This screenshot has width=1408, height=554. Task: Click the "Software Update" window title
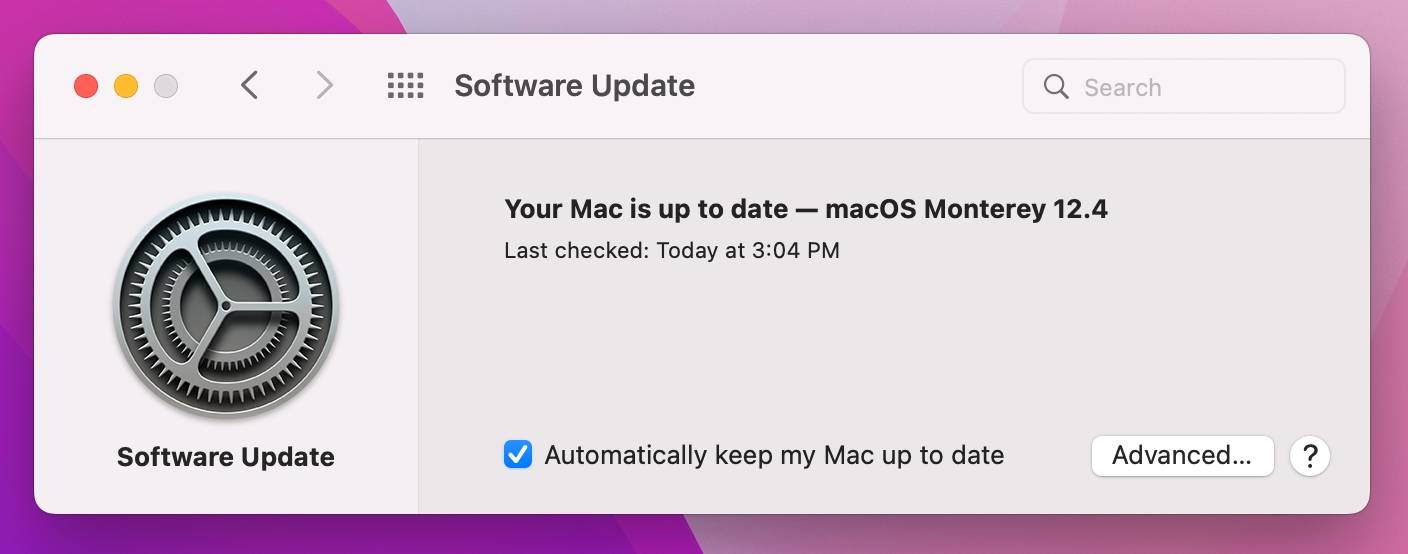574,86
